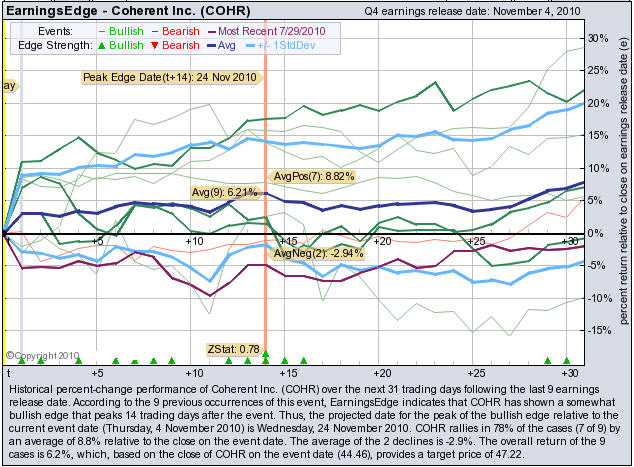Select the AvgPos(7): 8.82% data label
Screen dimensions: 634x467
[x=314, y=177]
